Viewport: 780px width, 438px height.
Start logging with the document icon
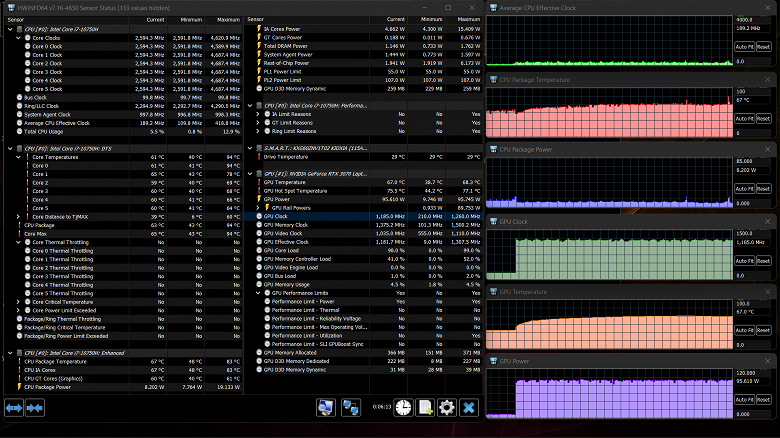(425, 407)
